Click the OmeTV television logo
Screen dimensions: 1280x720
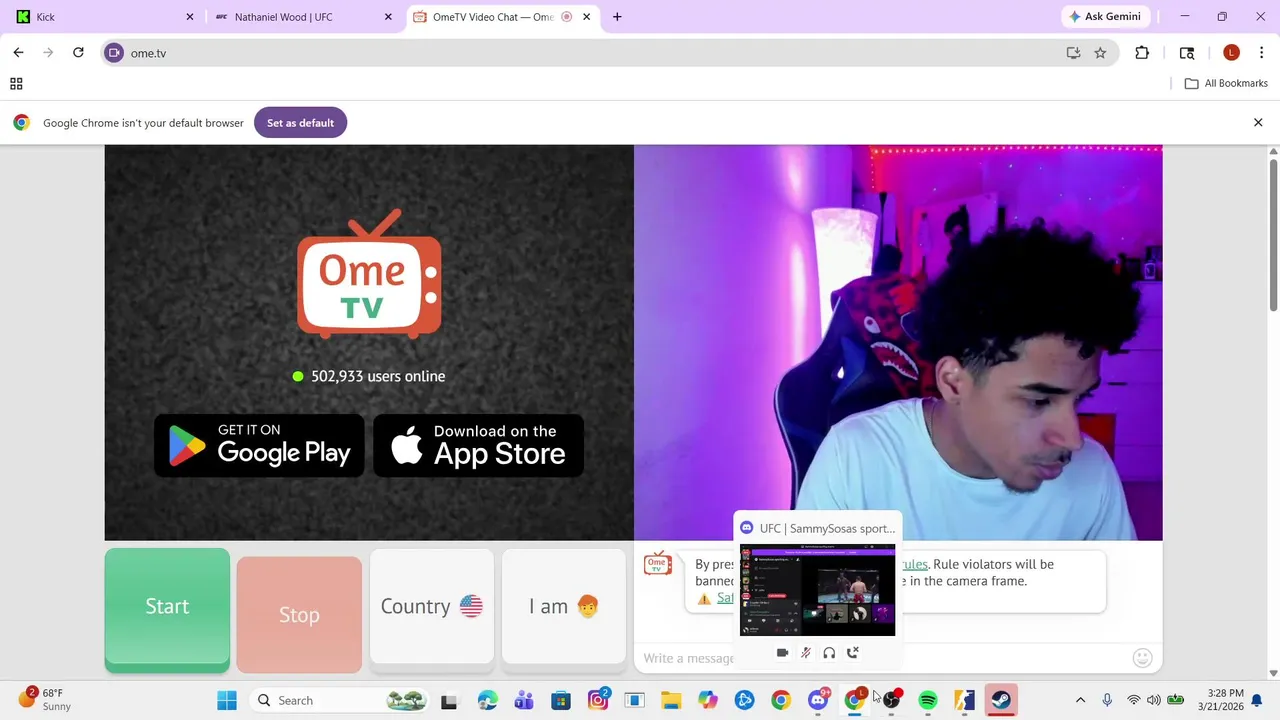[x=369, y=275]
